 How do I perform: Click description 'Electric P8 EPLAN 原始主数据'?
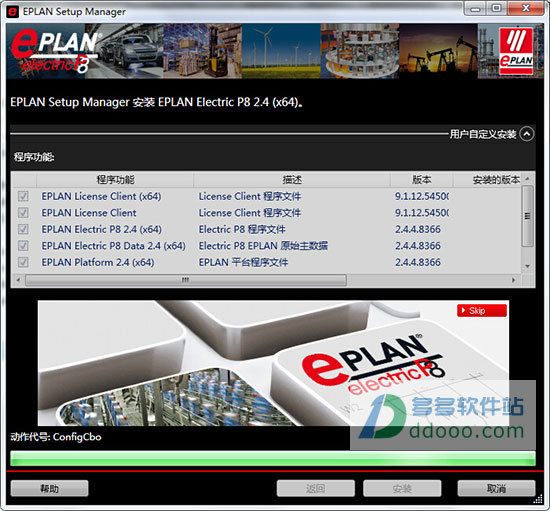(263, 246)
